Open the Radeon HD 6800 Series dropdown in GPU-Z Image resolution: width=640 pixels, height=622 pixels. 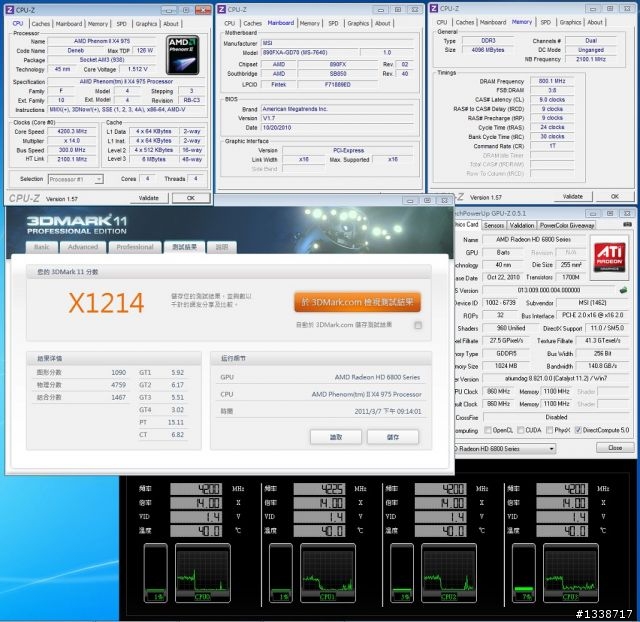[x=505, y=449]
